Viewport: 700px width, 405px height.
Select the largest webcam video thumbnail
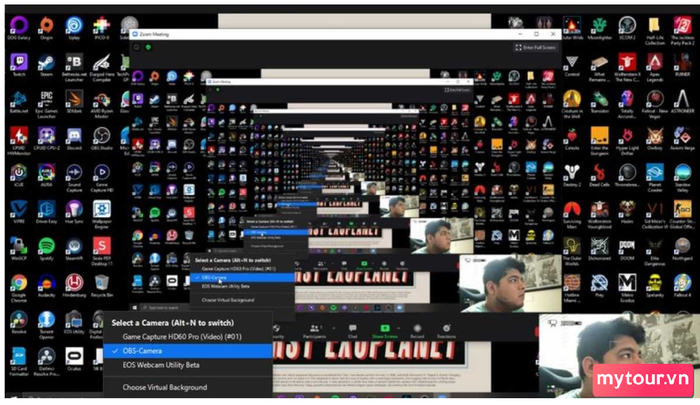(x=617, y=356)
